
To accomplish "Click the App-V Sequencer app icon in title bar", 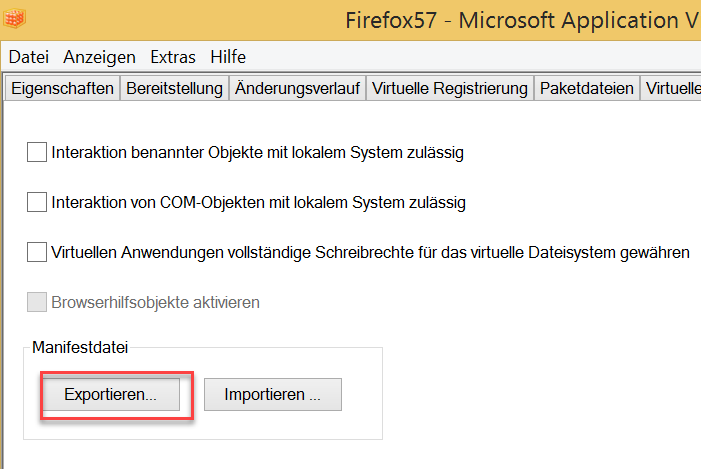I will pos(15,19).
